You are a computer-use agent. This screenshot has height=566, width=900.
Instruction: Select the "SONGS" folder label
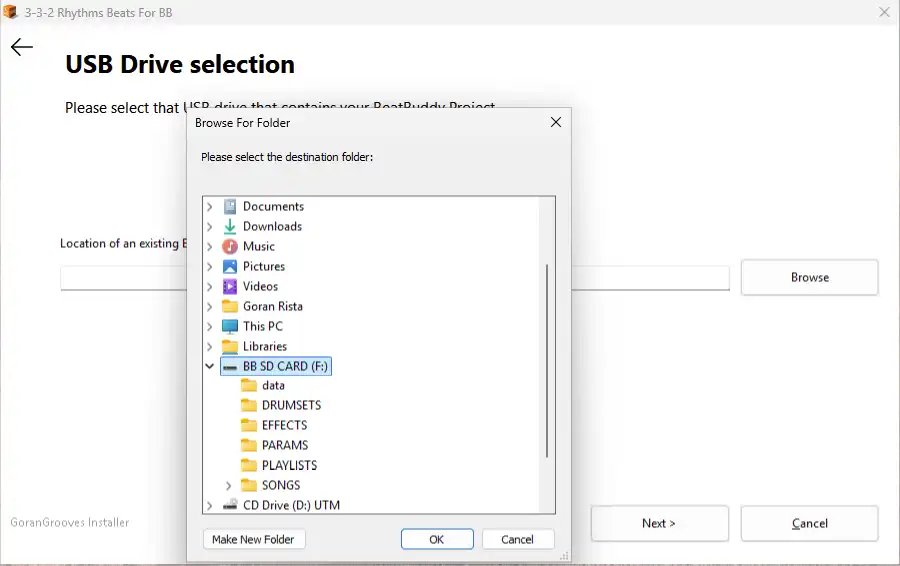(x=281, y=485)
